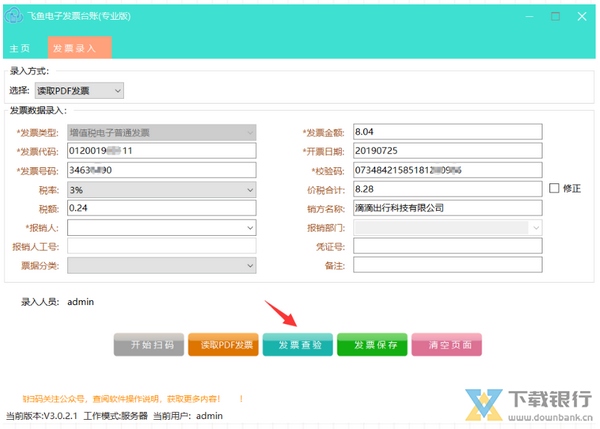
Task: Click the pink 清空页面 button
Action: coord(447,345)
